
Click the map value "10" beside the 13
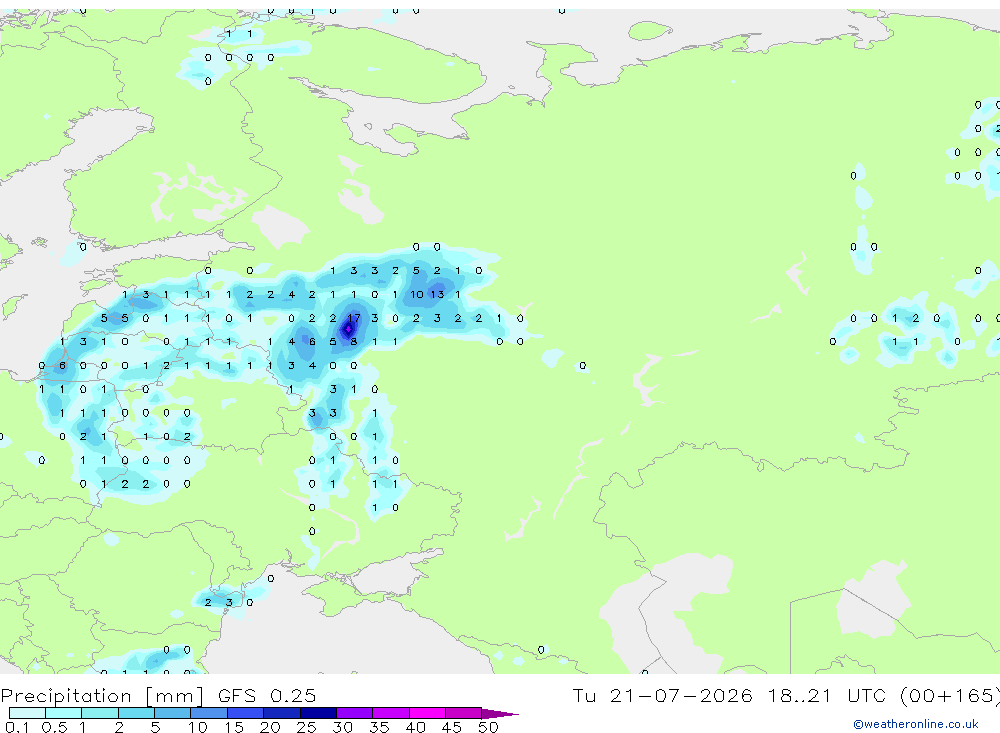click(416, 294)
